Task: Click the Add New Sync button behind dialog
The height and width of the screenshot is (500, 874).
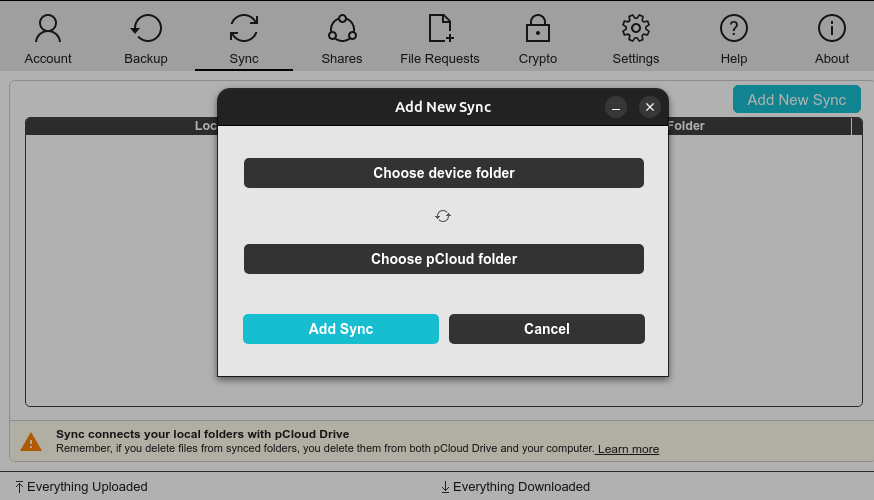Action: (797, 99)
